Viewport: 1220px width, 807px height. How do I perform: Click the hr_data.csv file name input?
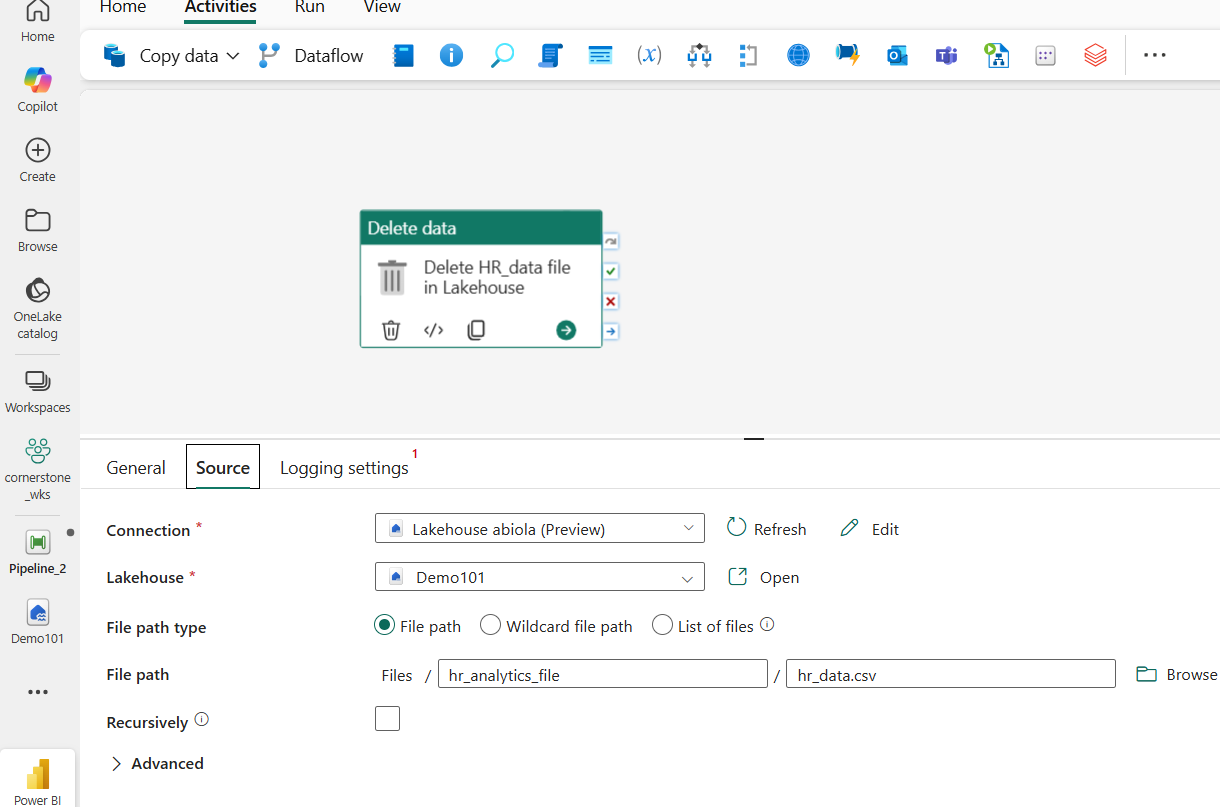(951, 674)
